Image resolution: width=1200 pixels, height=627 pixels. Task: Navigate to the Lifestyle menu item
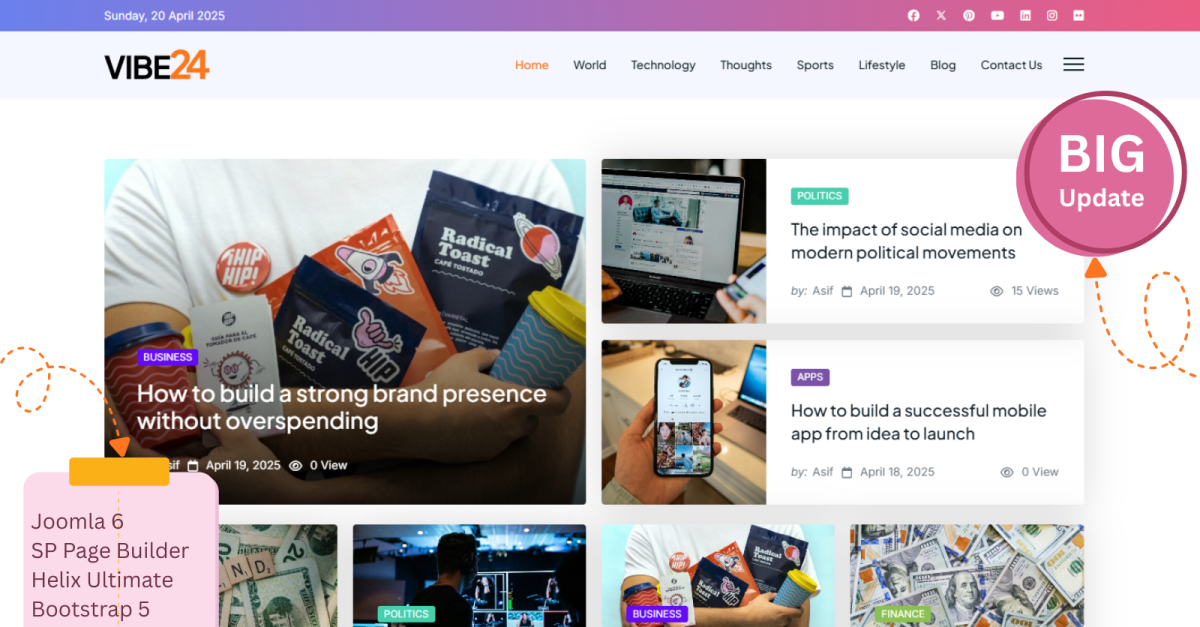882,65
